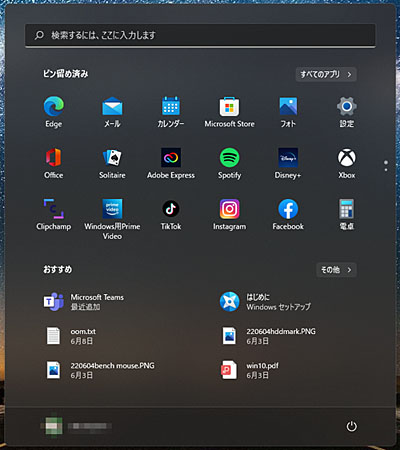
Task: Click the その他 more button
Action: point(336,270)
